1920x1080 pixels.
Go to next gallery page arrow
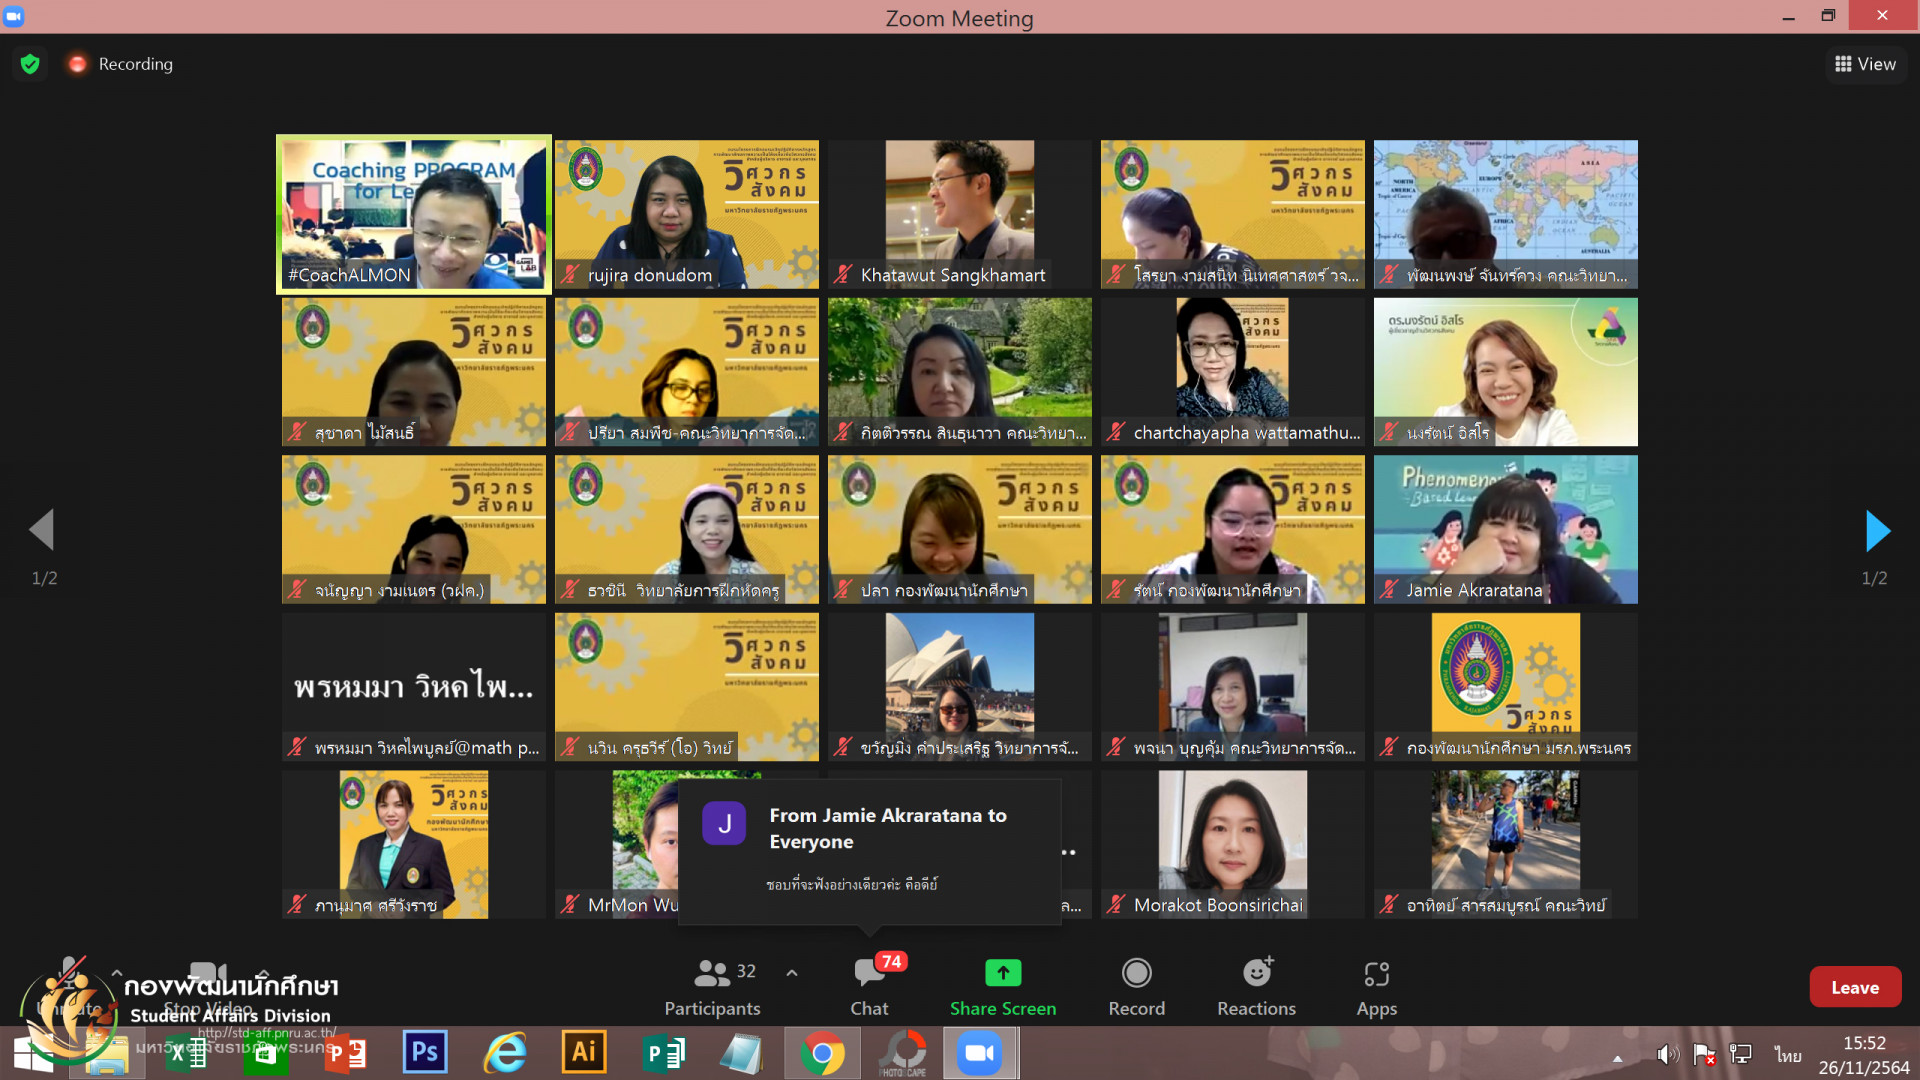(x=1877, y=530)
